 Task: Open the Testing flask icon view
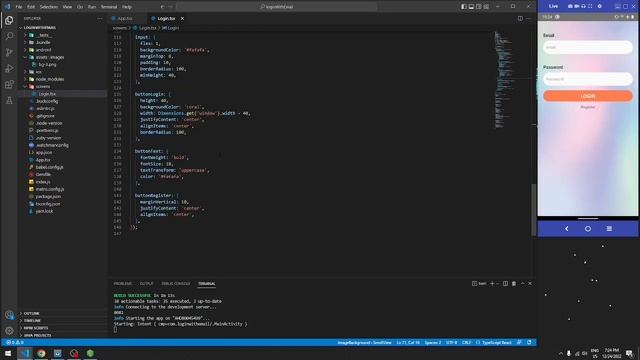click(x=9, y=100)
